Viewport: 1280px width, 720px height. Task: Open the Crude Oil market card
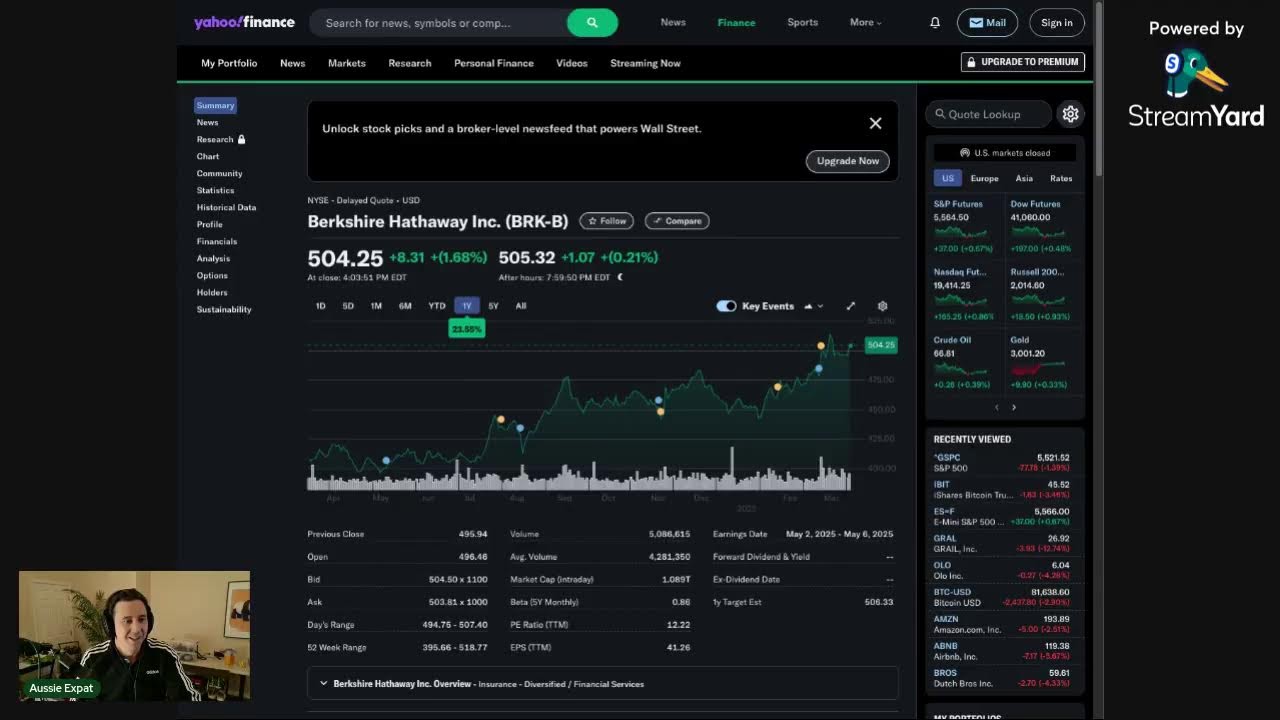[x=966, y=363]
